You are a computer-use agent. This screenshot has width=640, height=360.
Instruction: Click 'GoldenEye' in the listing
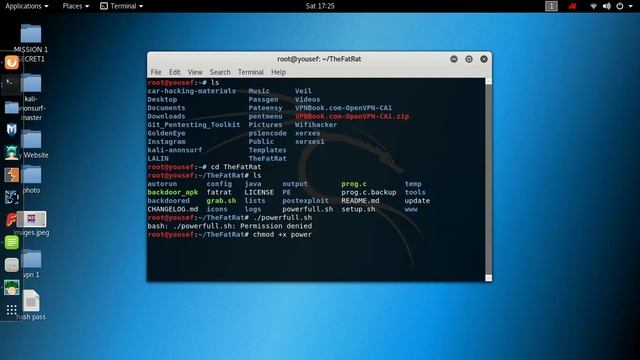tap(166, 133)
